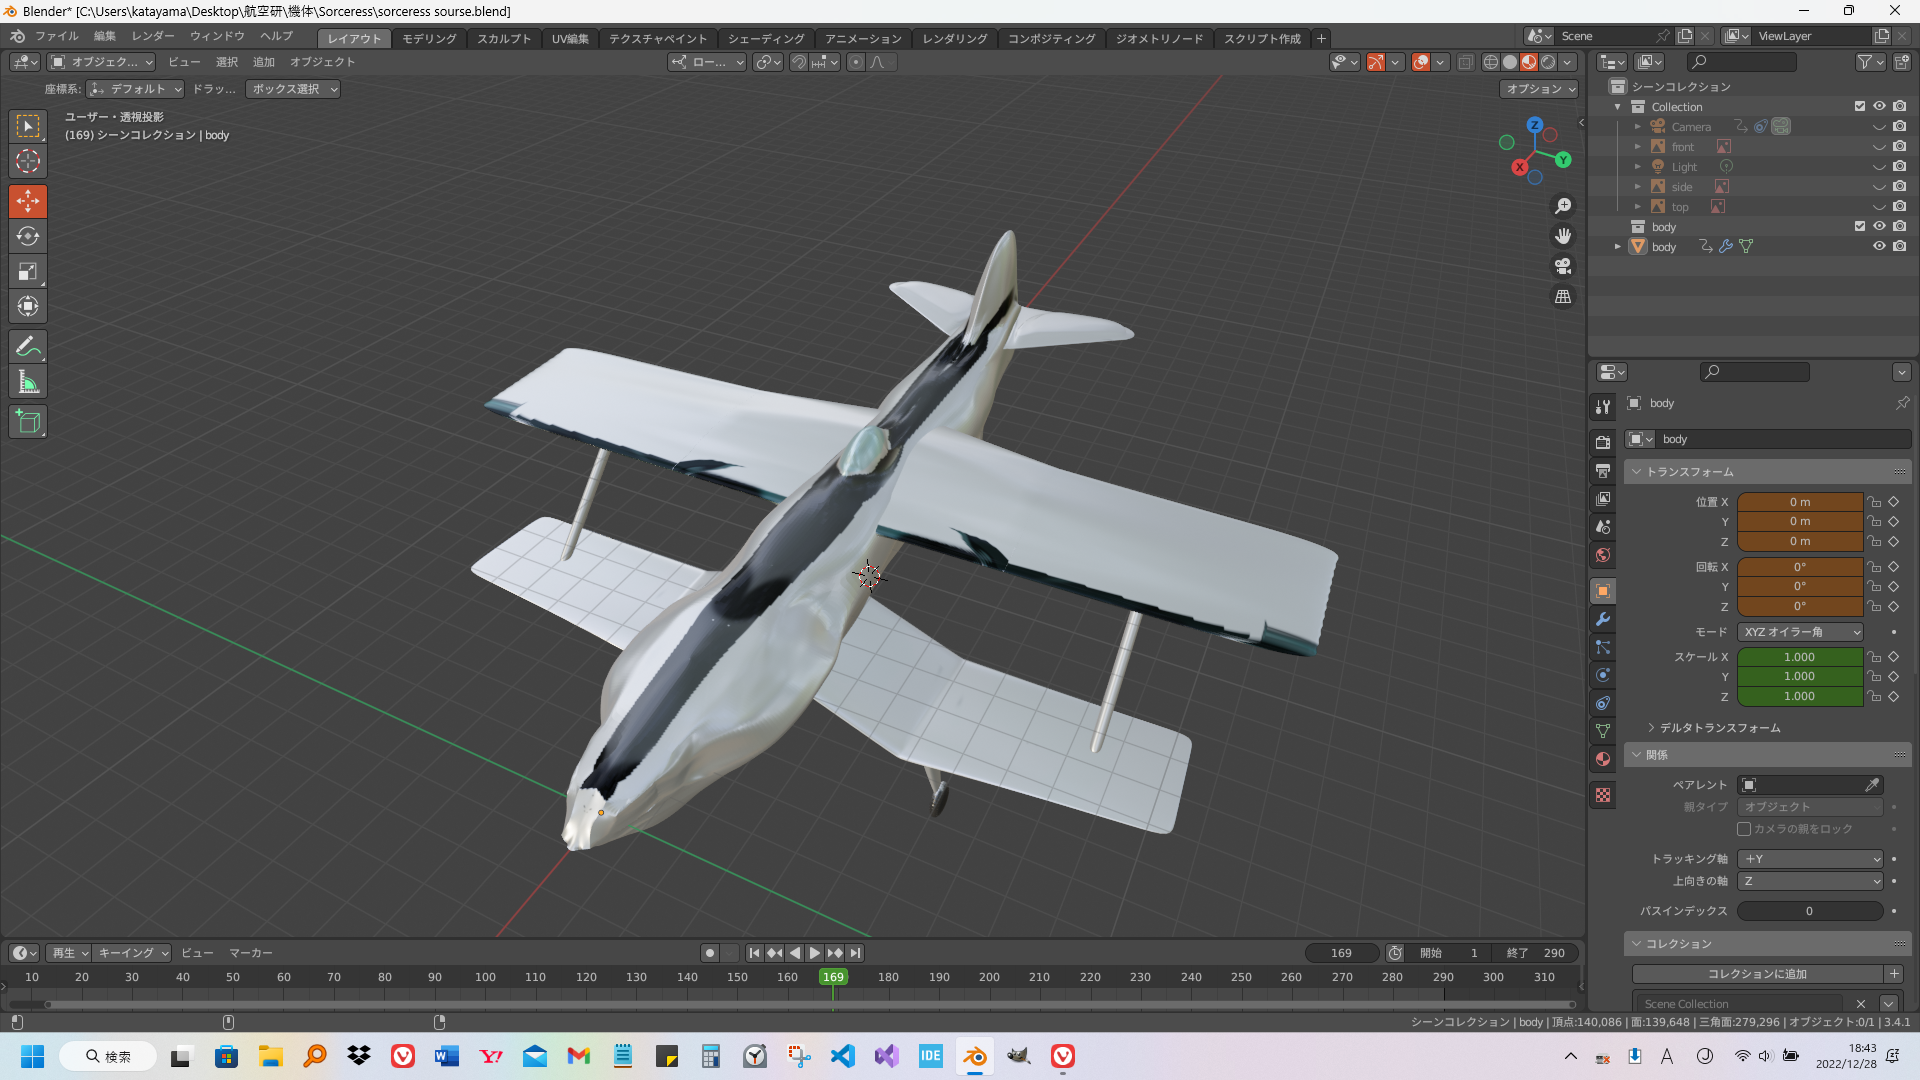Choose the Measure tool
1920x1080 pixels.
pos(28,382)
